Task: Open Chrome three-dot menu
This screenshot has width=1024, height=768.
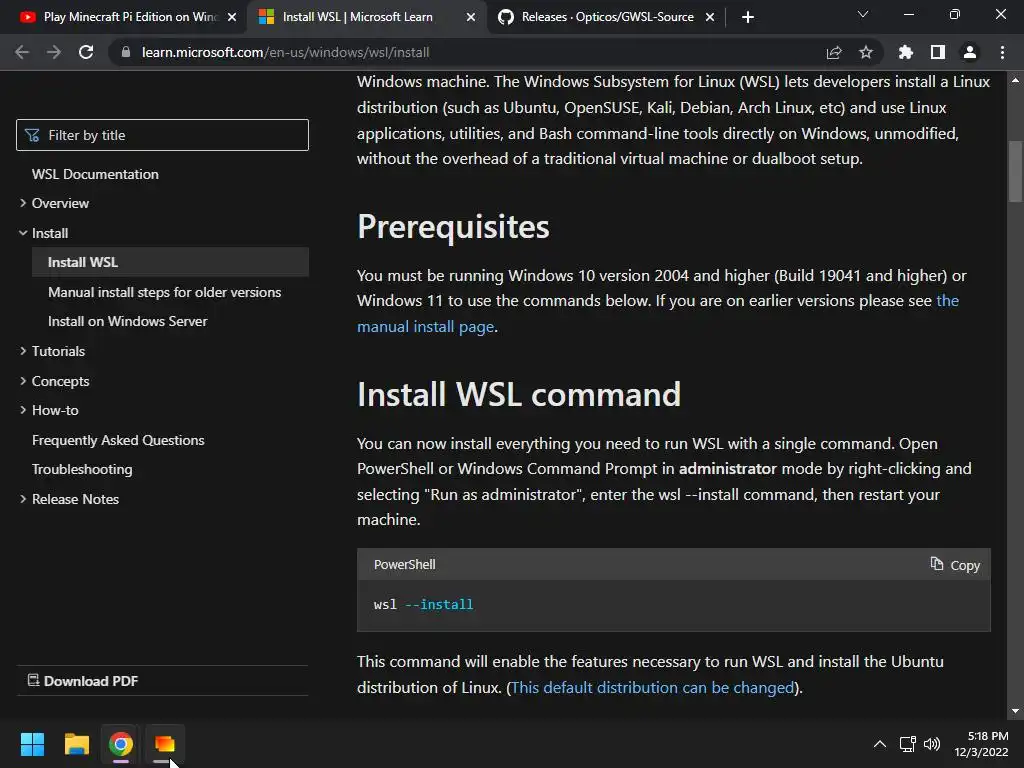Action: (1002, 52)
